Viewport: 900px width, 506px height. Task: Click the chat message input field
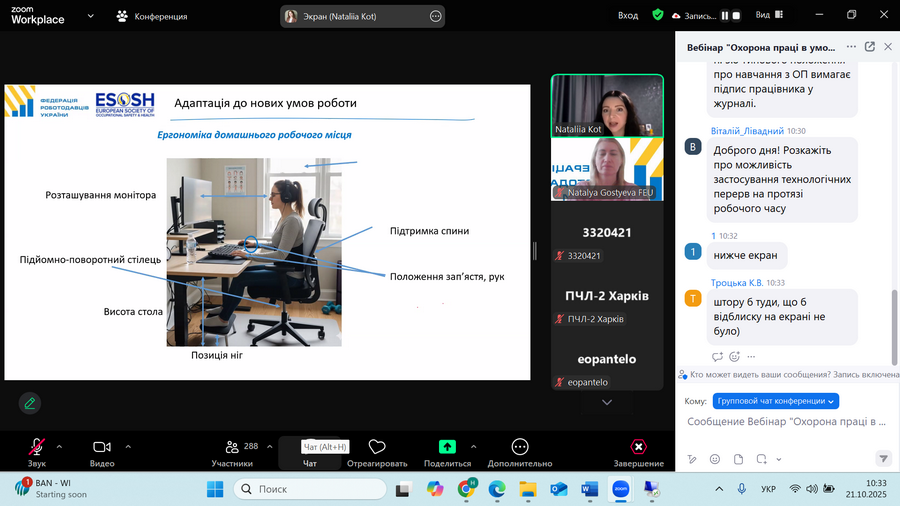pyautogui.click(x=787, y=422)
